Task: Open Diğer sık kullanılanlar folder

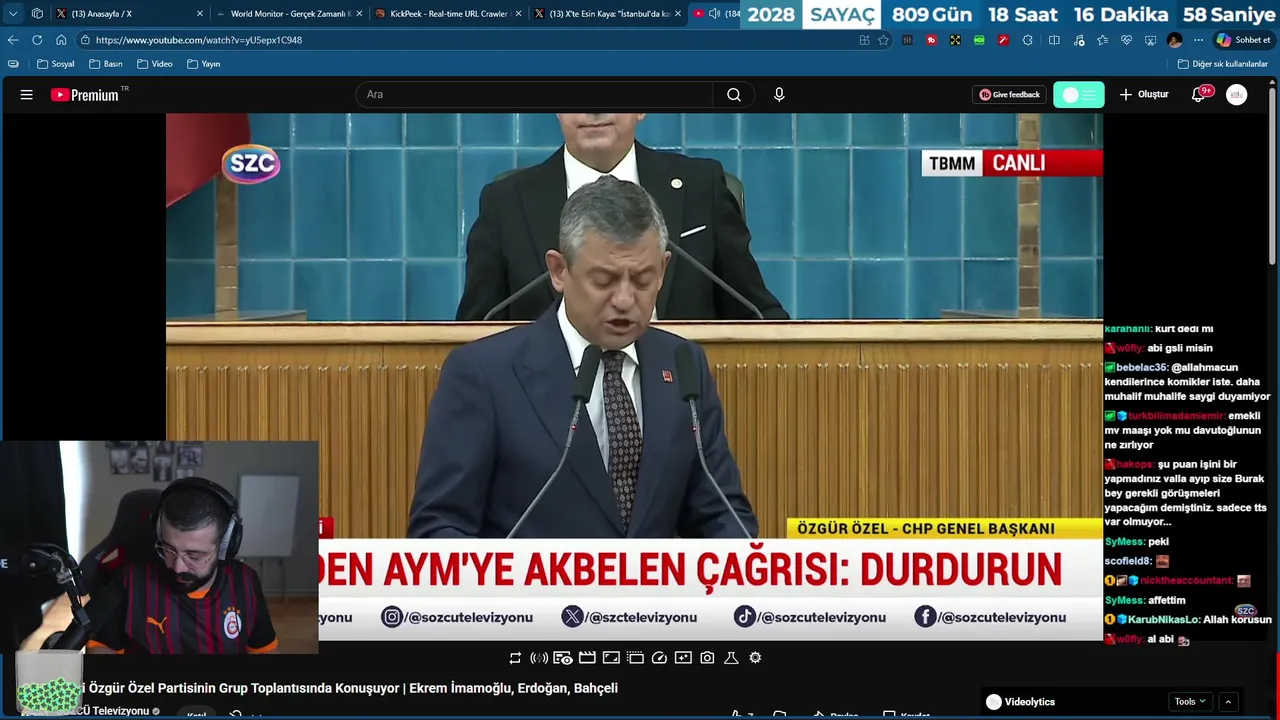Action: (1223, 64)
